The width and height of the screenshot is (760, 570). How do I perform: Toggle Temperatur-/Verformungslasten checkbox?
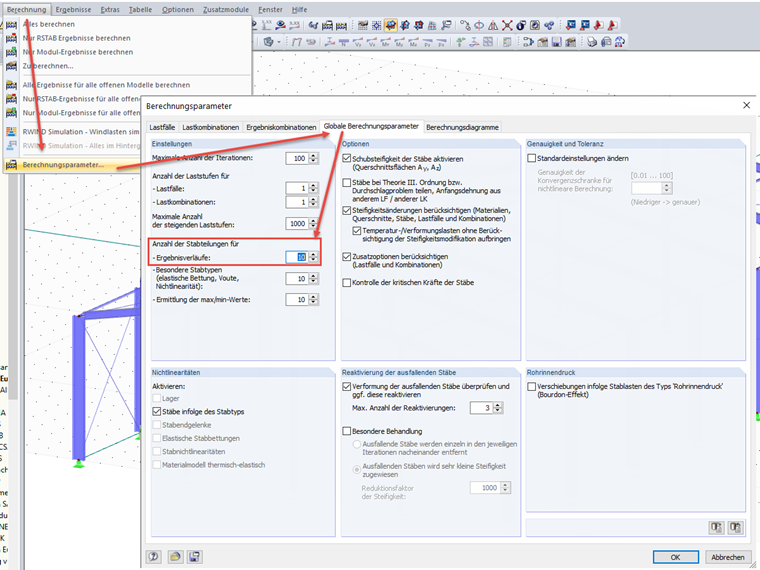coord(357,231)
